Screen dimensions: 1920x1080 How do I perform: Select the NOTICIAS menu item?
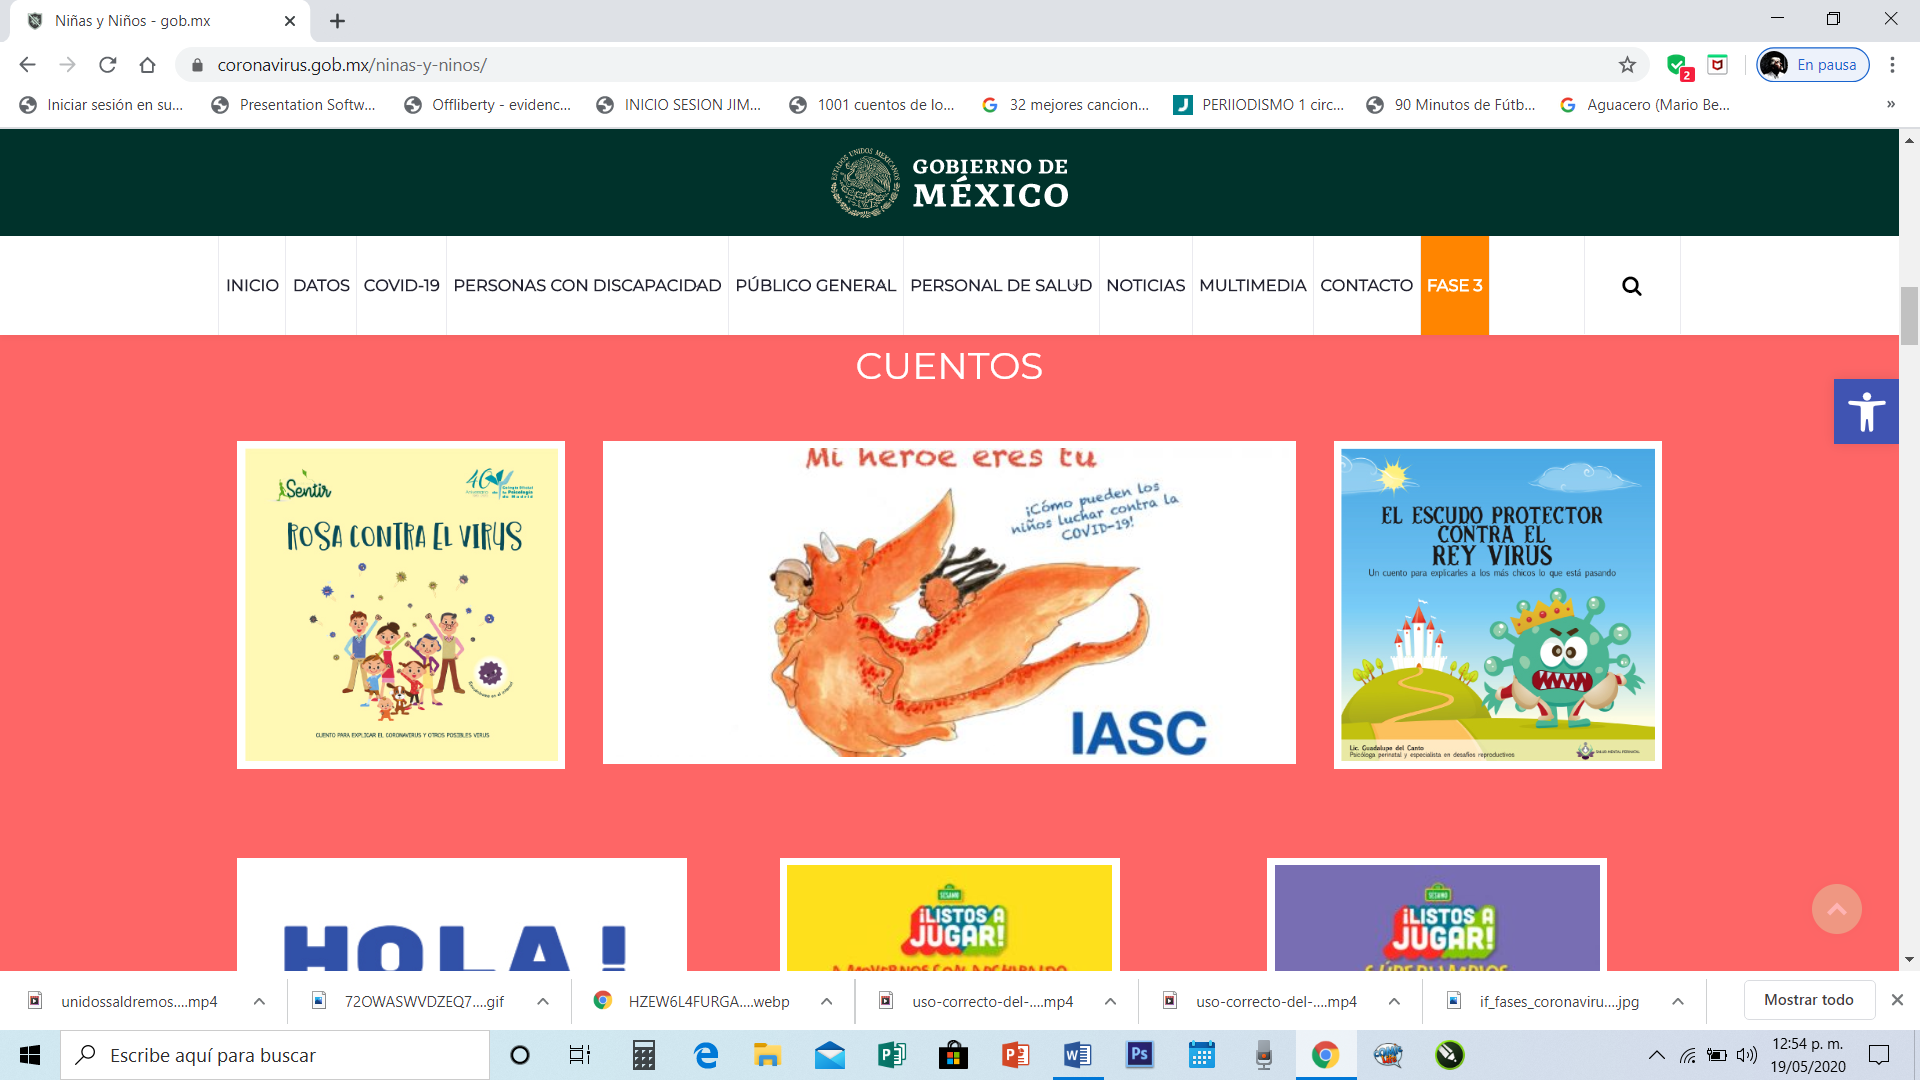click(1145, 286)
